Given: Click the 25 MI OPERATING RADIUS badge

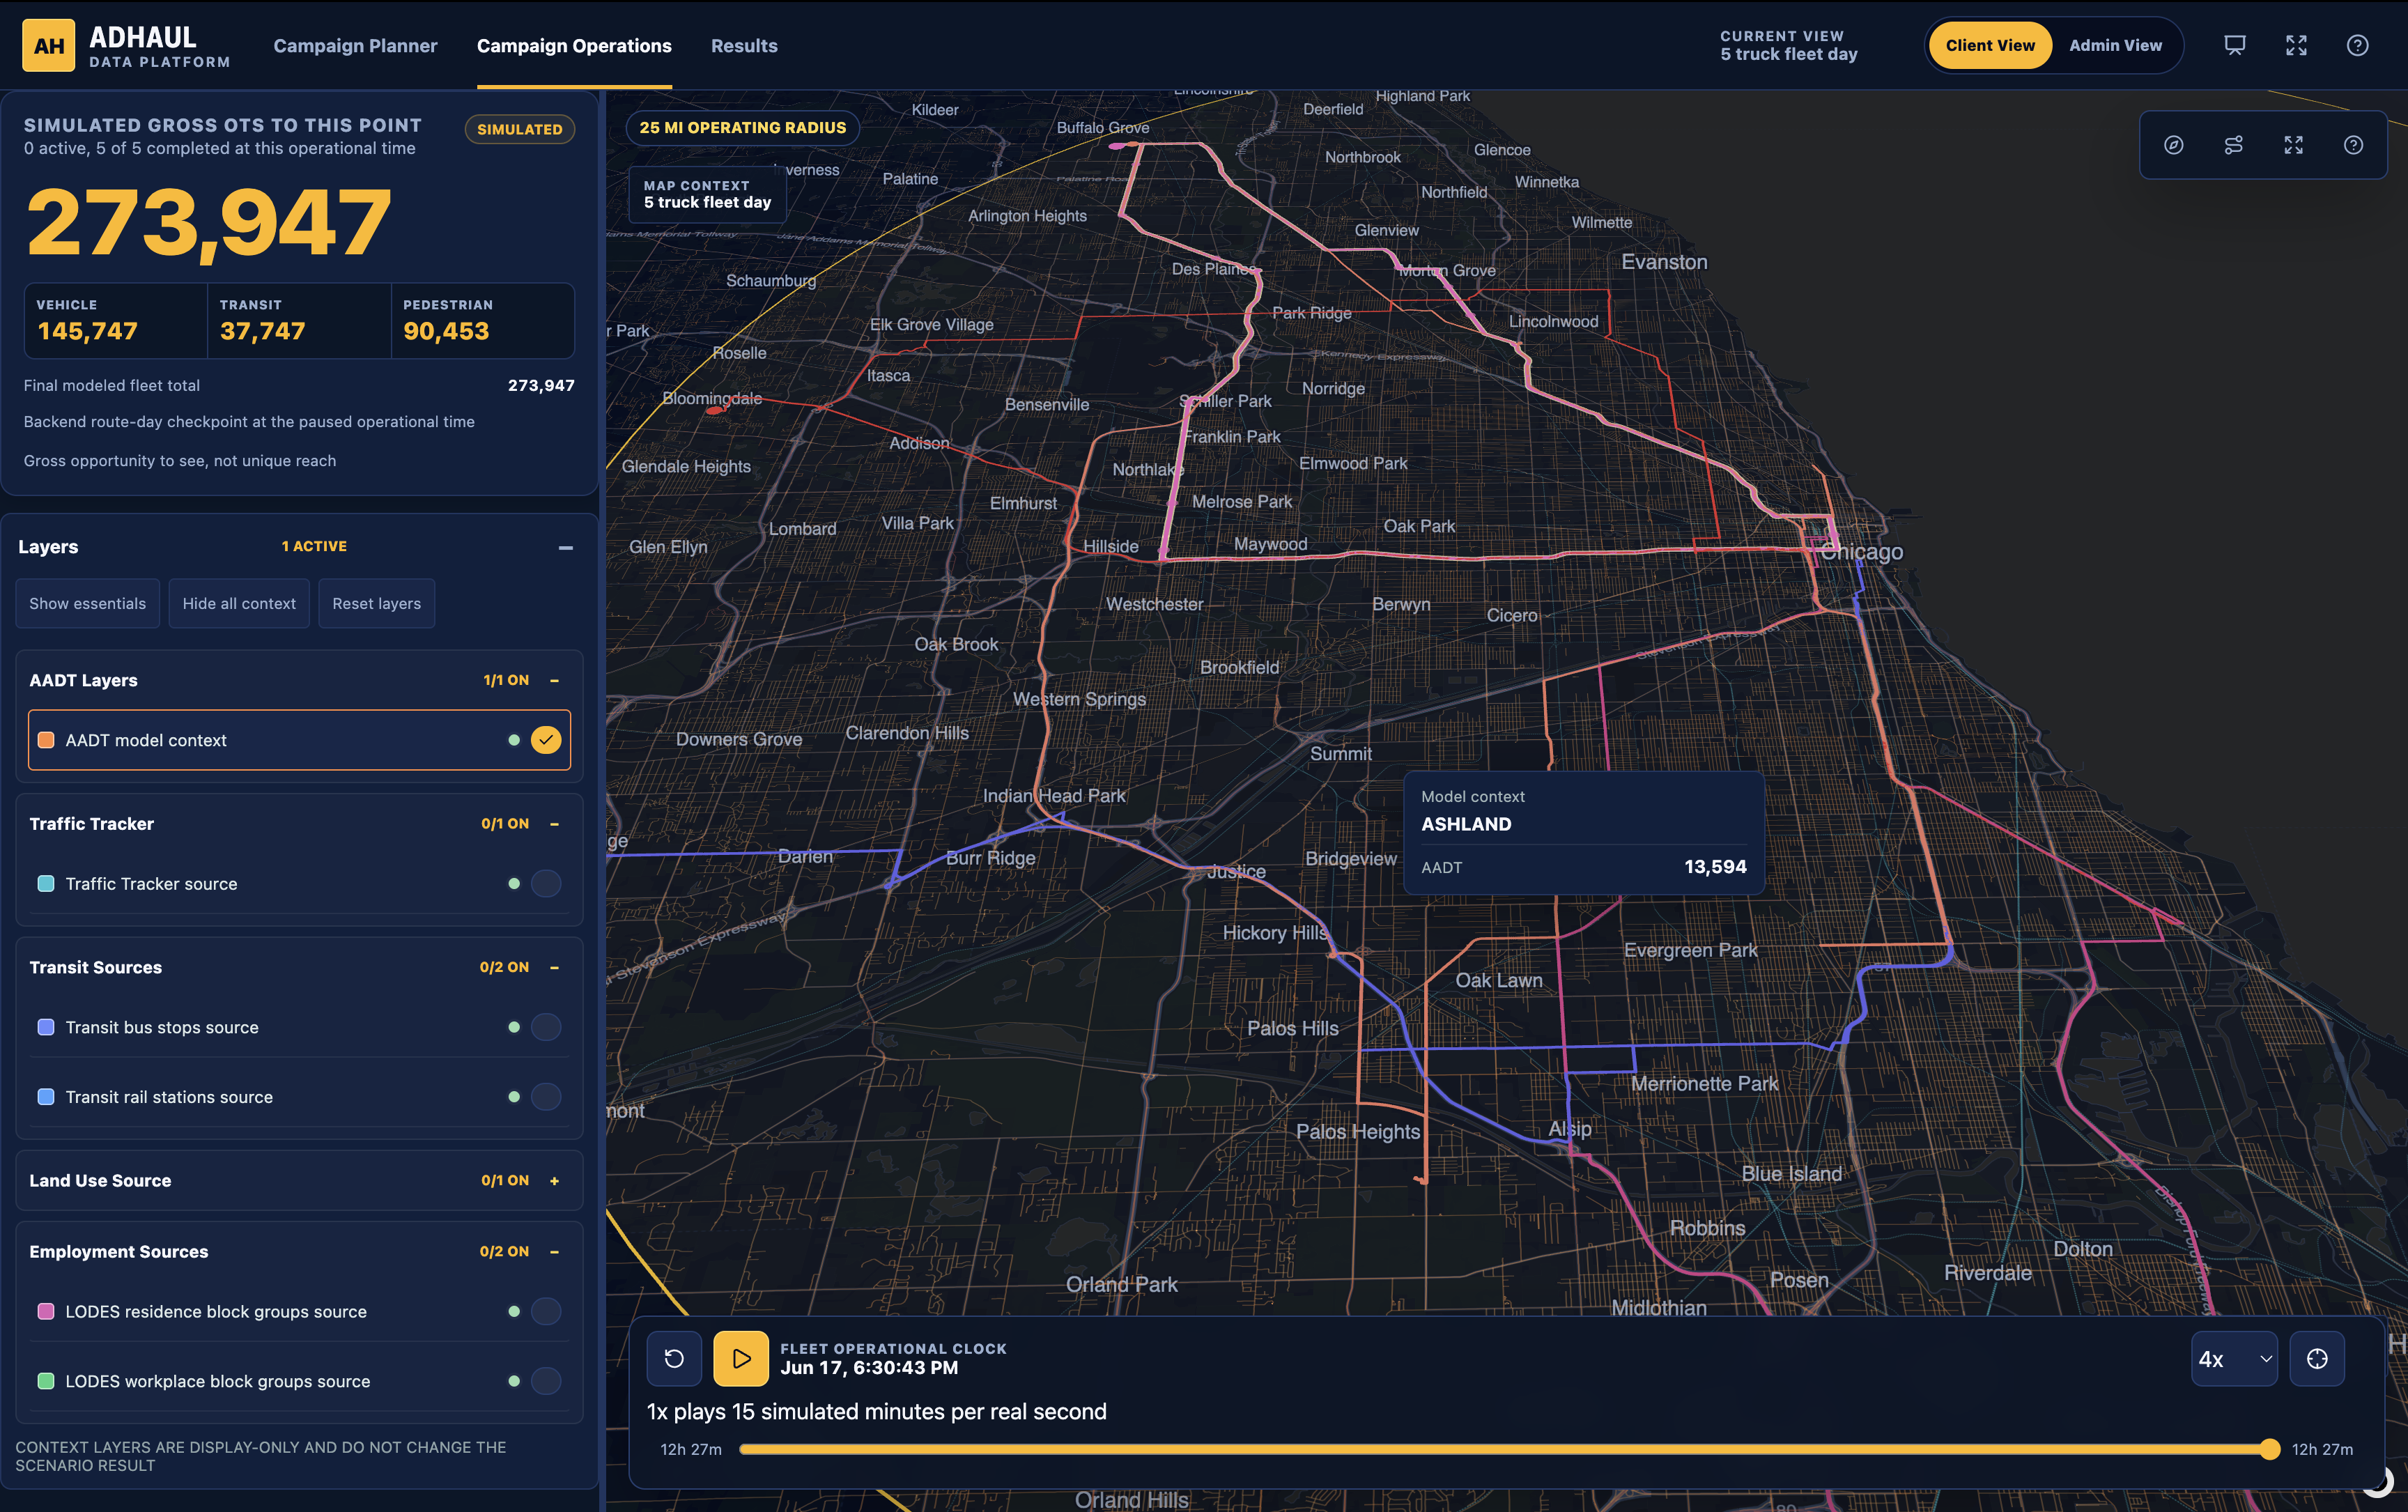Looking at the screenshot, I should (x=742, y=127).
